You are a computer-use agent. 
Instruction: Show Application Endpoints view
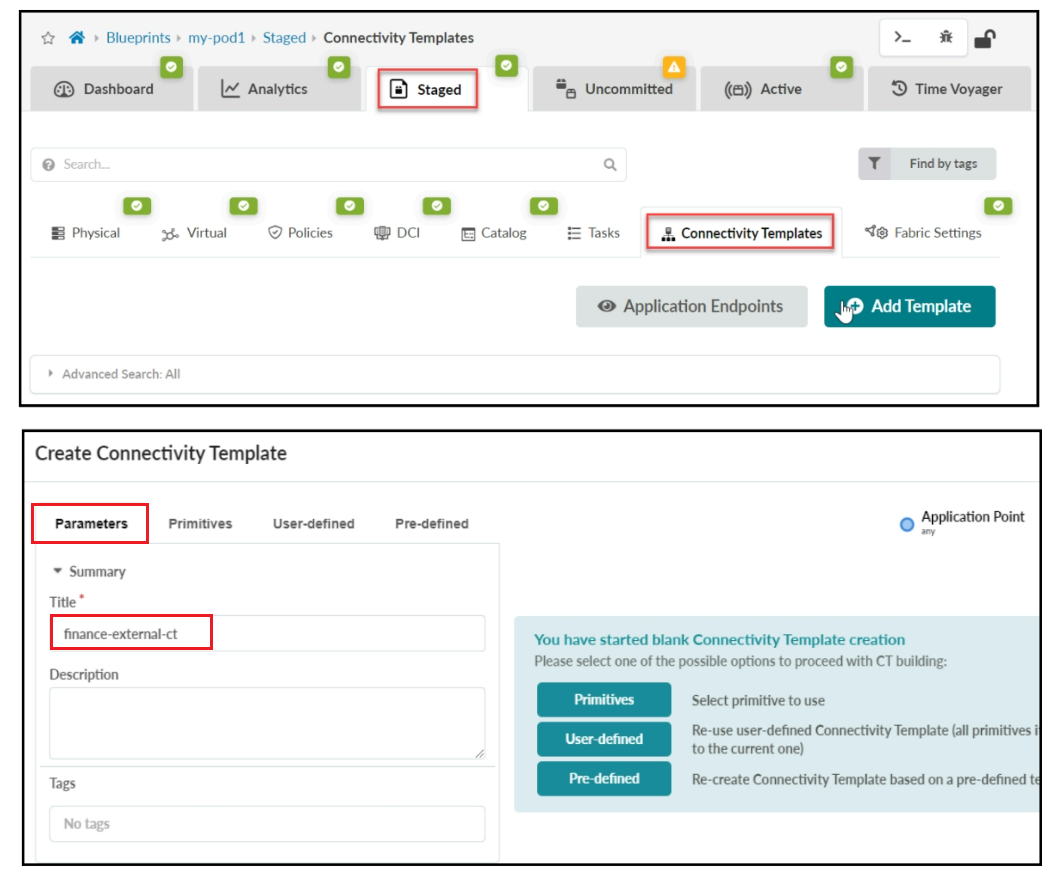(x=691, y=307)
